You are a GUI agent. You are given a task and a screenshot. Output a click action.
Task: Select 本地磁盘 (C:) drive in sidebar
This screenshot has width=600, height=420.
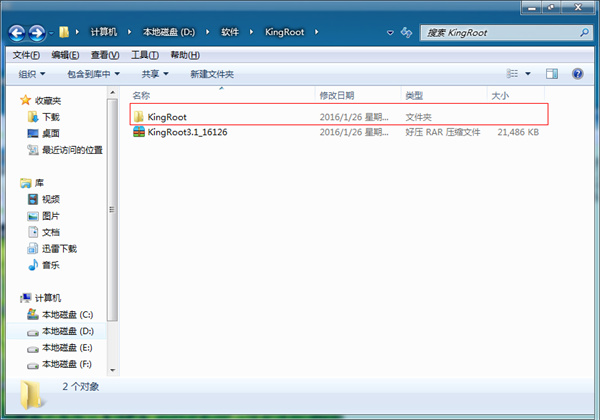click(x=66, y=314)
